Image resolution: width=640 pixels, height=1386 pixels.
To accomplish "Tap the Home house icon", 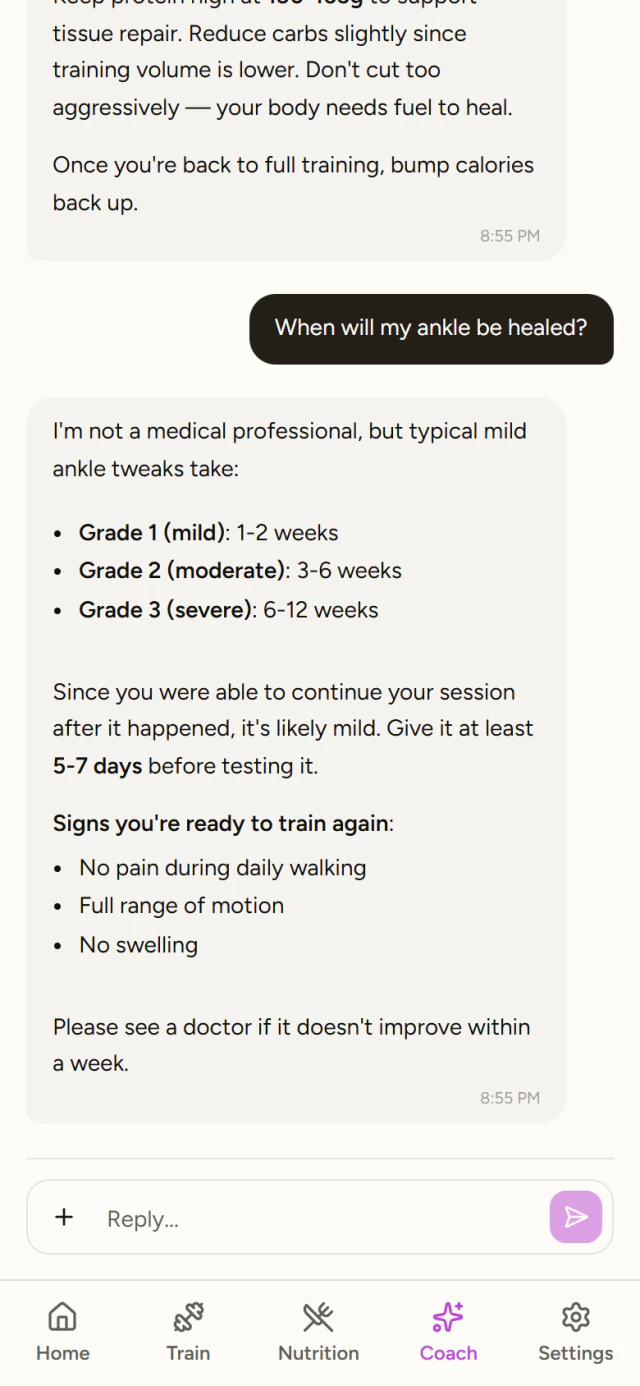I will click(63, 1317).
